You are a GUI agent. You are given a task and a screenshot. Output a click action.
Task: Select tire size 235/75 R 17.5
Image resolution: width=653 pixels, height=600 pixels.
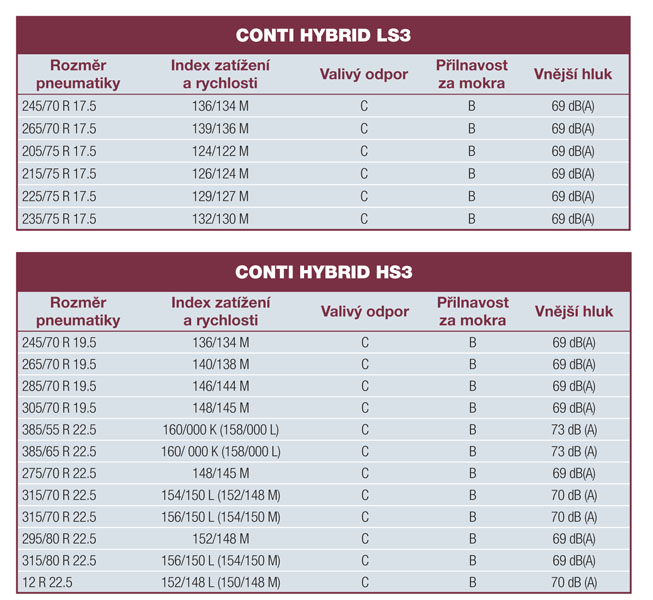(x=59, y=219)
